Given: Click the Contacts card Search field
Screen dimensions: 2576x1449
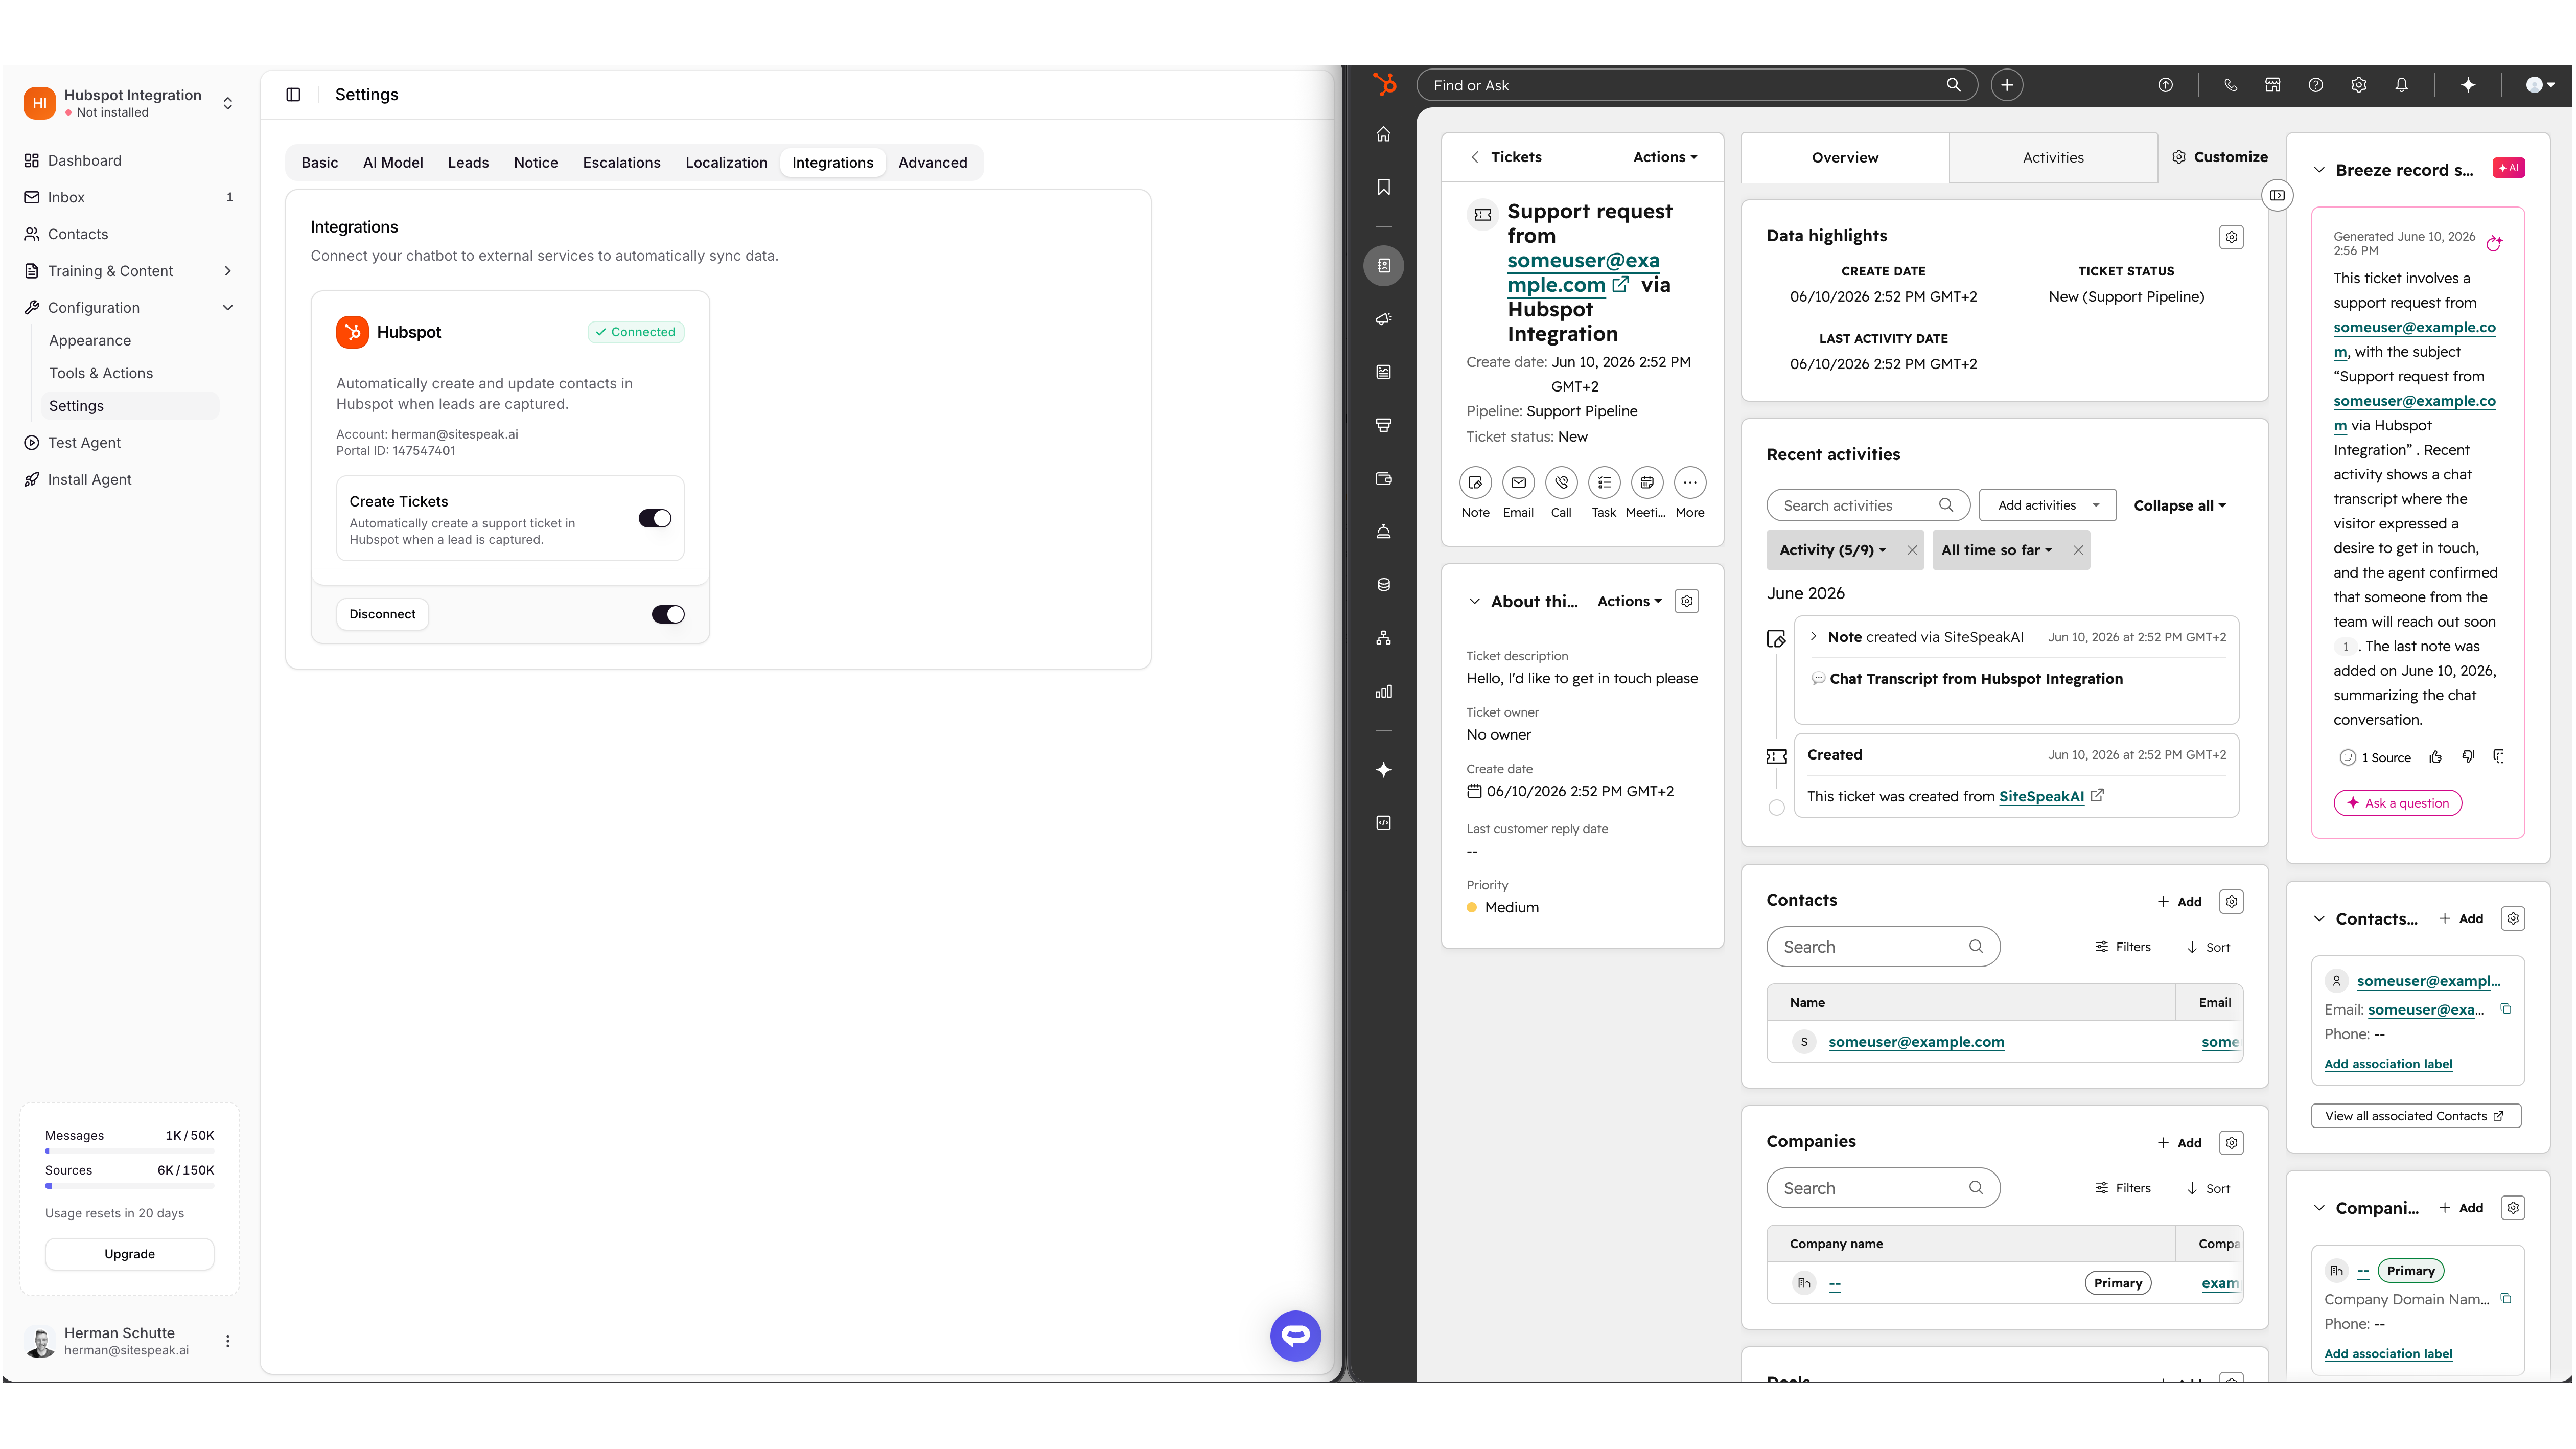Looking at the screenshot, I should (1883, 947).
